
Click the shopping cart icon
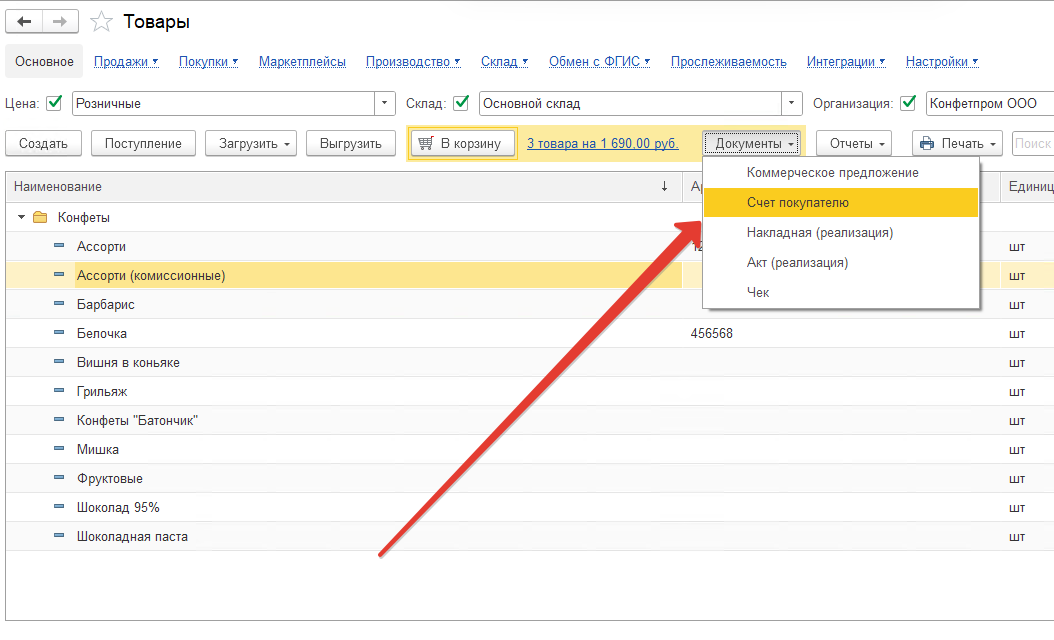(x=425, y=143)
